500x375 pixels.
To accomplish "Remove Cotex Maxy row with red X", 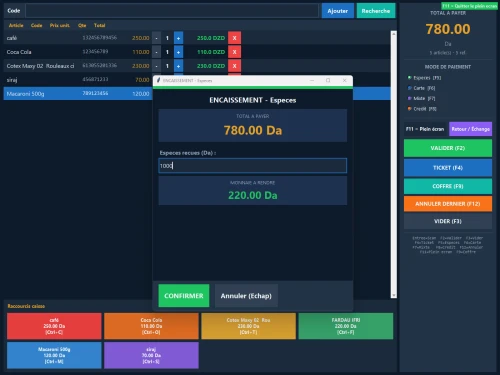I will point(234,66).
